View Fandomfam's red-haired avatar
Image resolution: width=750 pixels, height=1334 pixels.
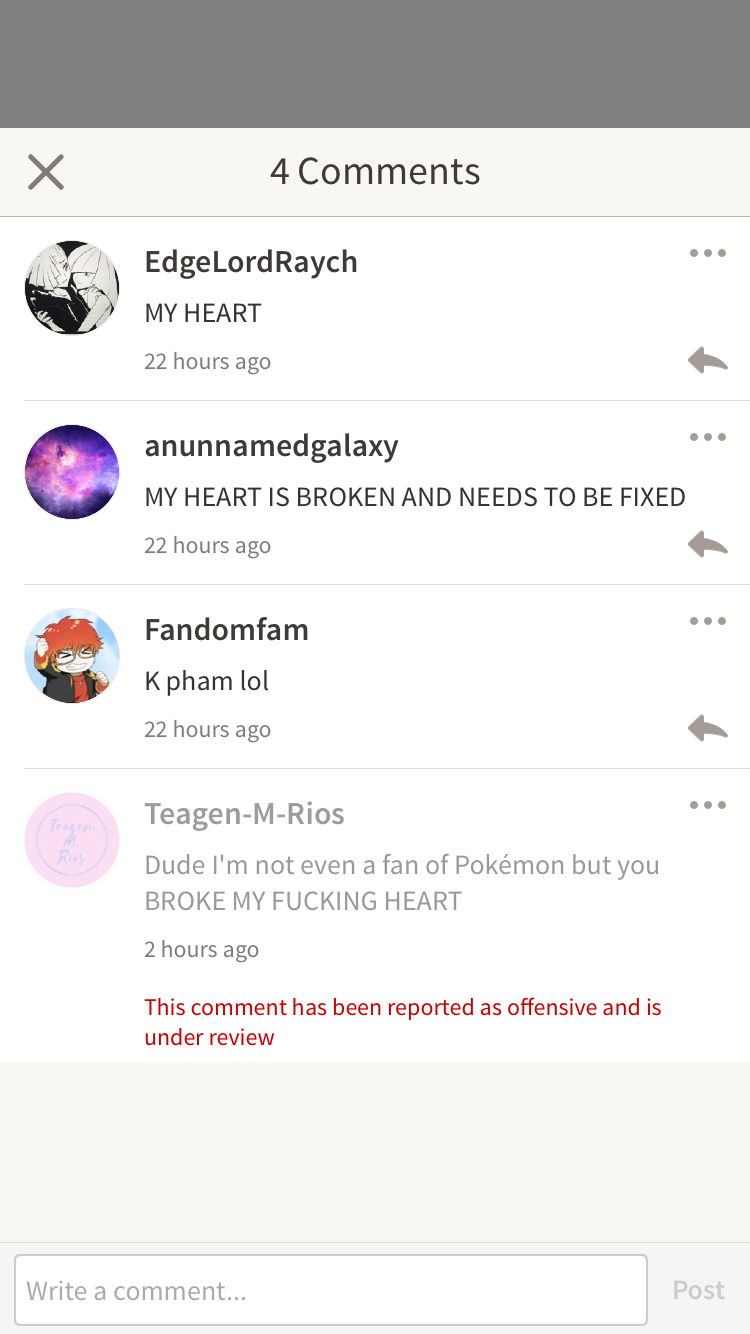coord(72,656)
